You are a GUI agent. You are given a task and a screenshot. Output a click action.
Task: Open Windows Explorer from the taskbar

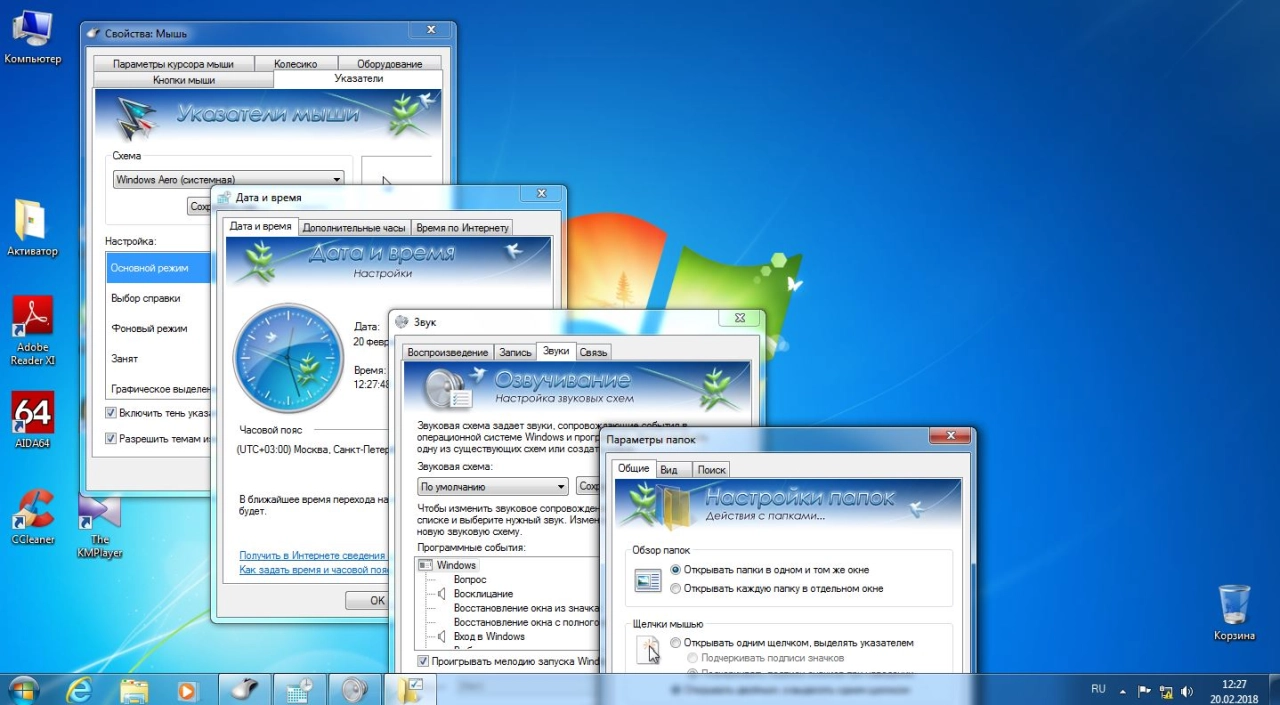pos(134,690)
